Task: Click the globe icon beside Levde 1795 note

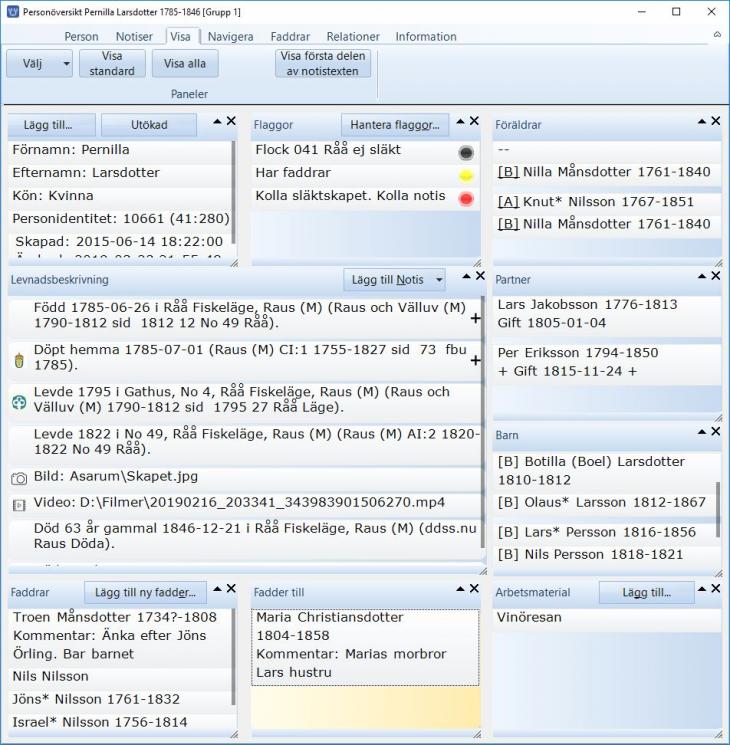Action: pos(19,402)
